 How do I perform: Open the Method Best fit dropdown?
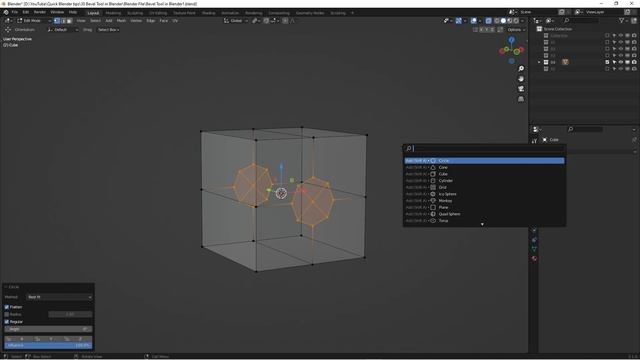click(60, 297)
